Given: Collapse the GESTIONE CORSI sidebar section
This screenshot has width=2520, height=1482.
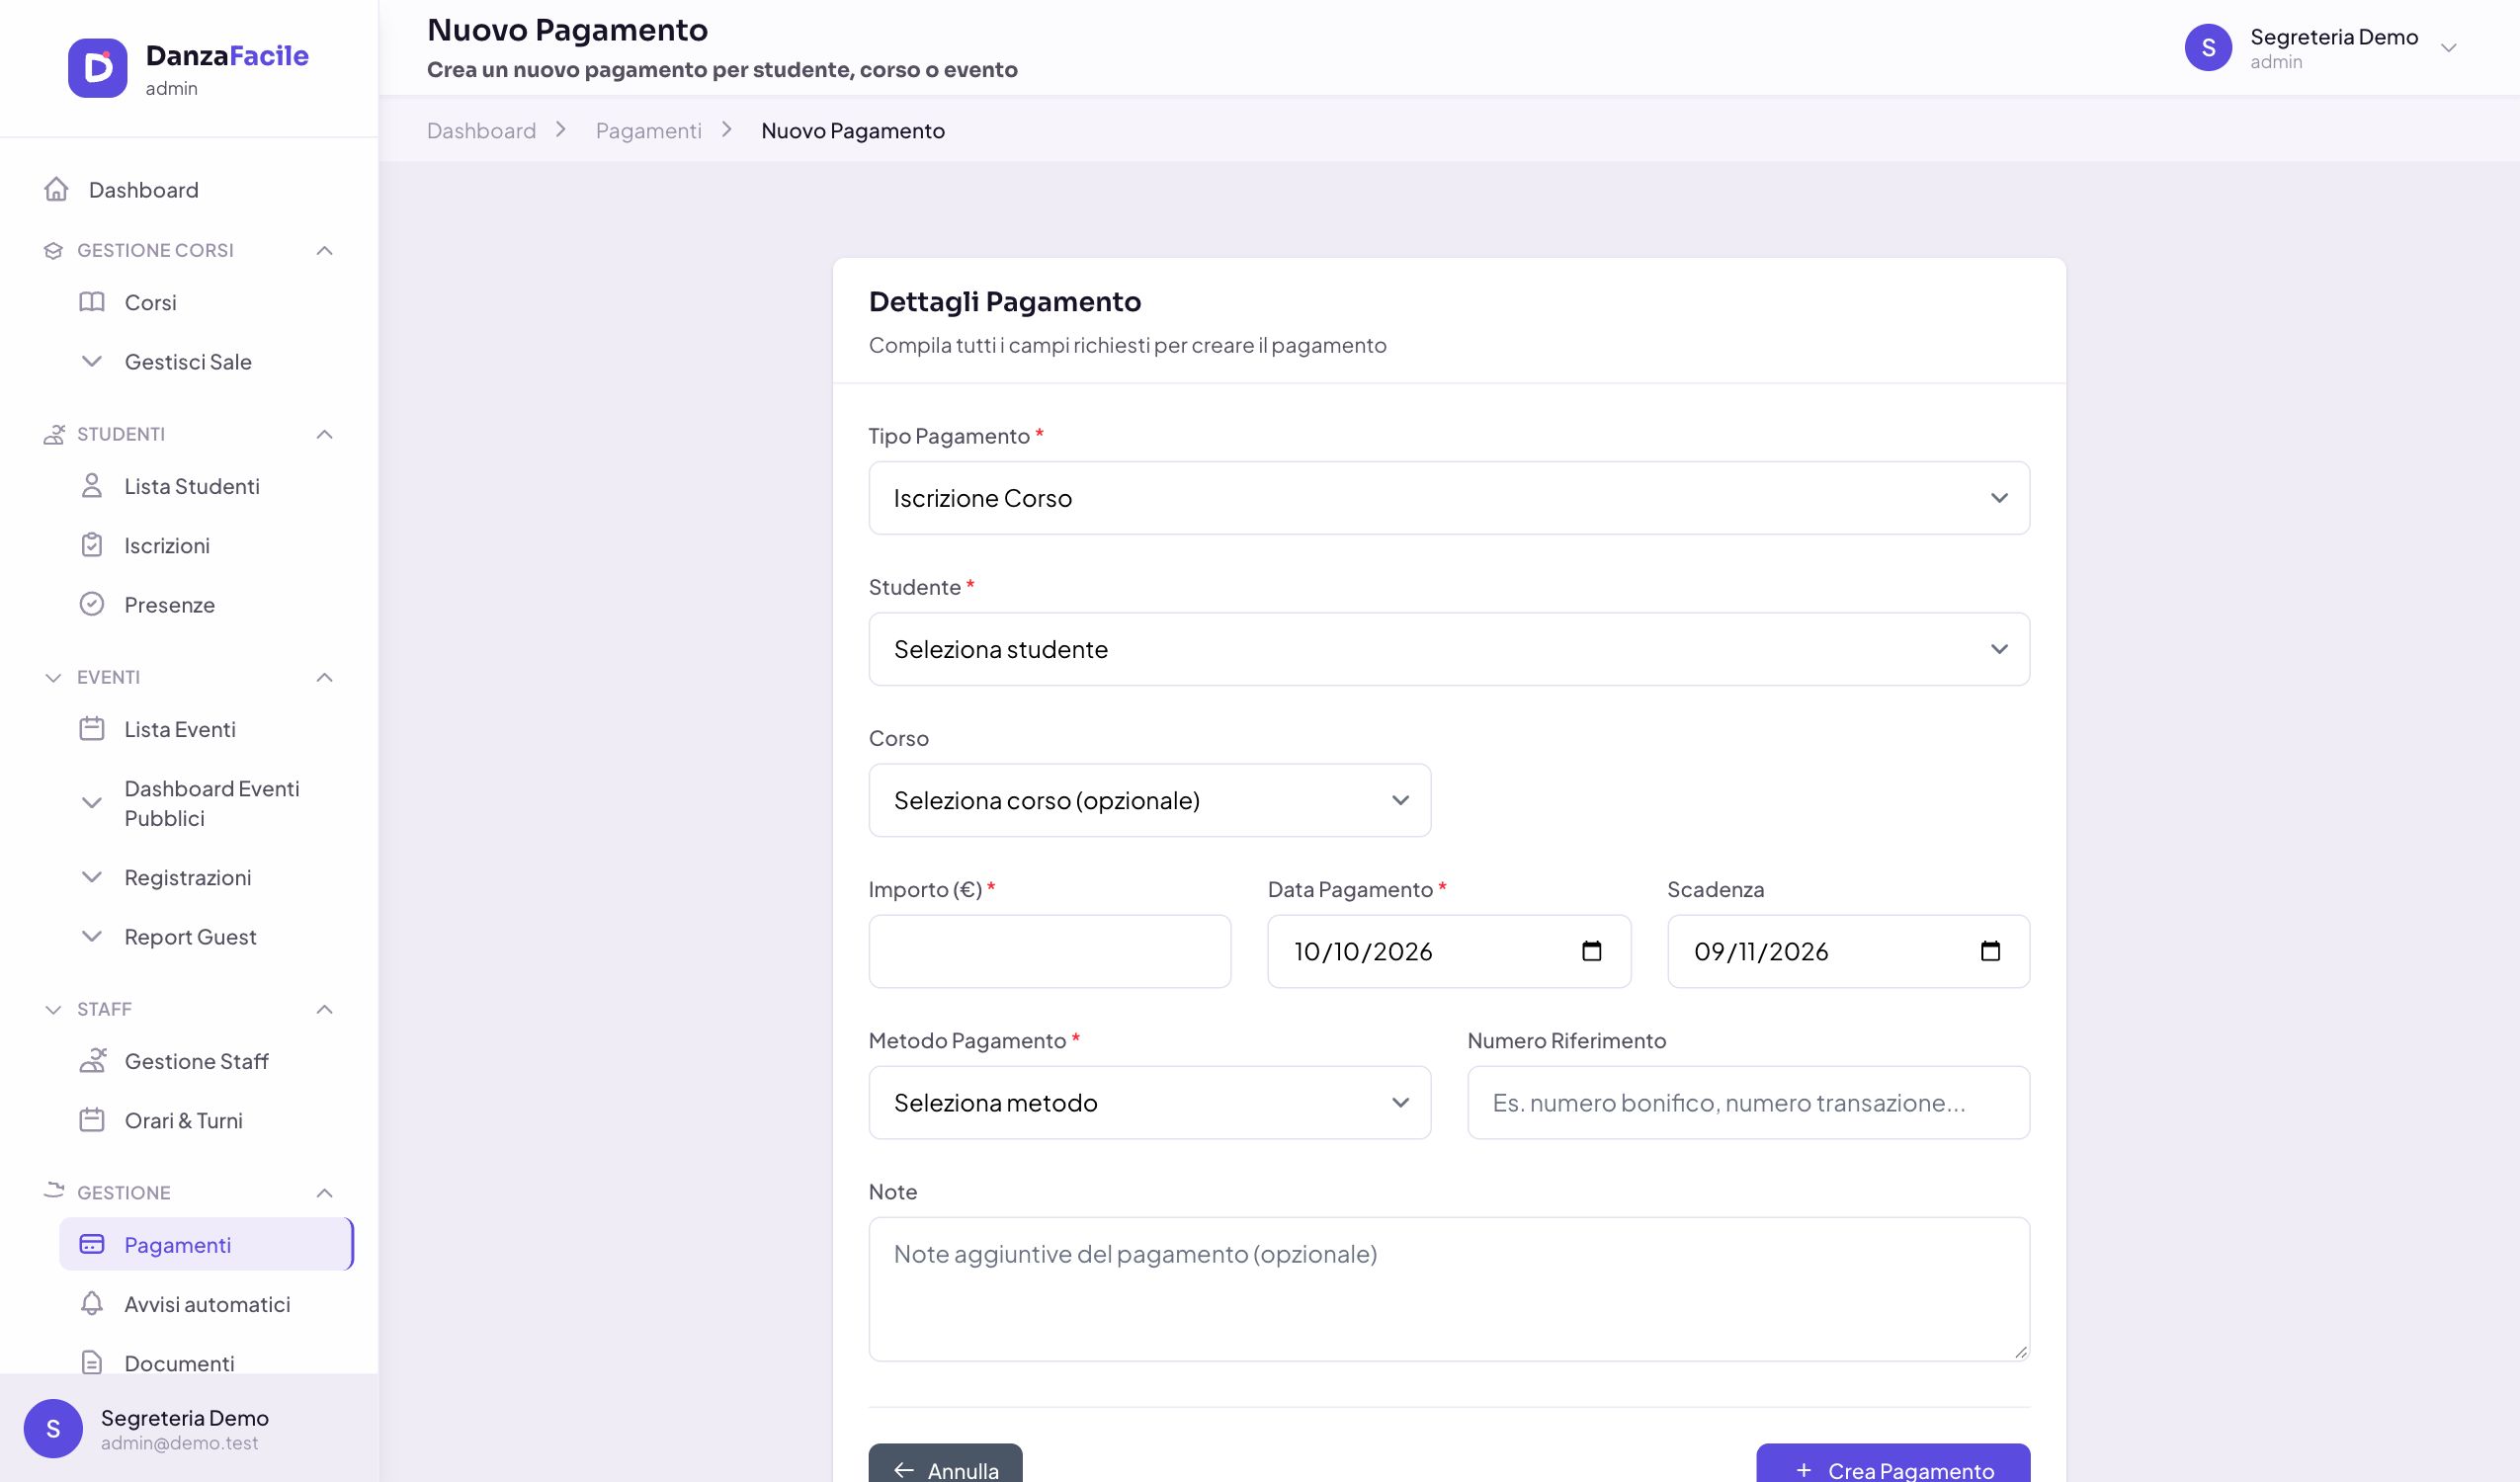Looking at the screenshot, I should (x=324, y=250).
